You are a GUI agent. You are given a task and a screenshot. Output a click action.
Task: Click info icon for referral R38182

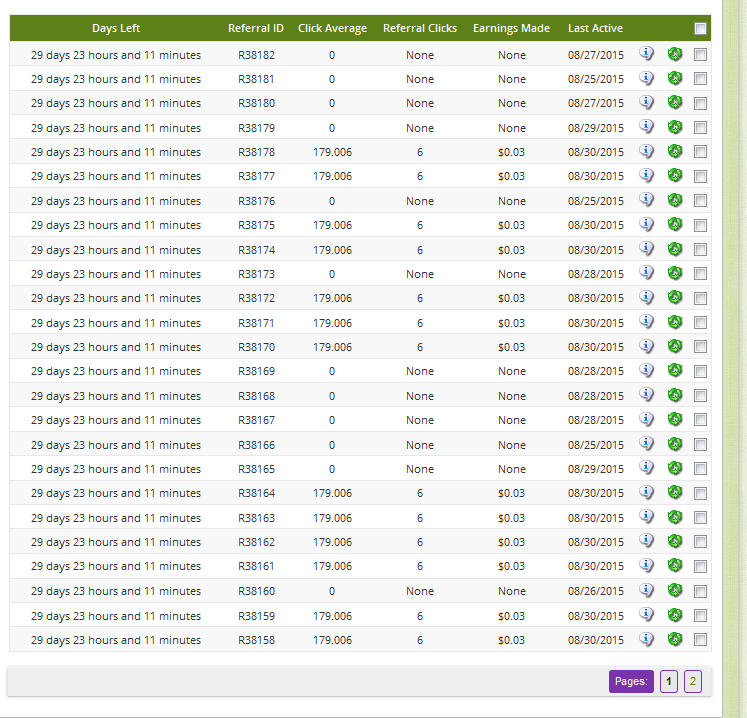click(646, 54)
